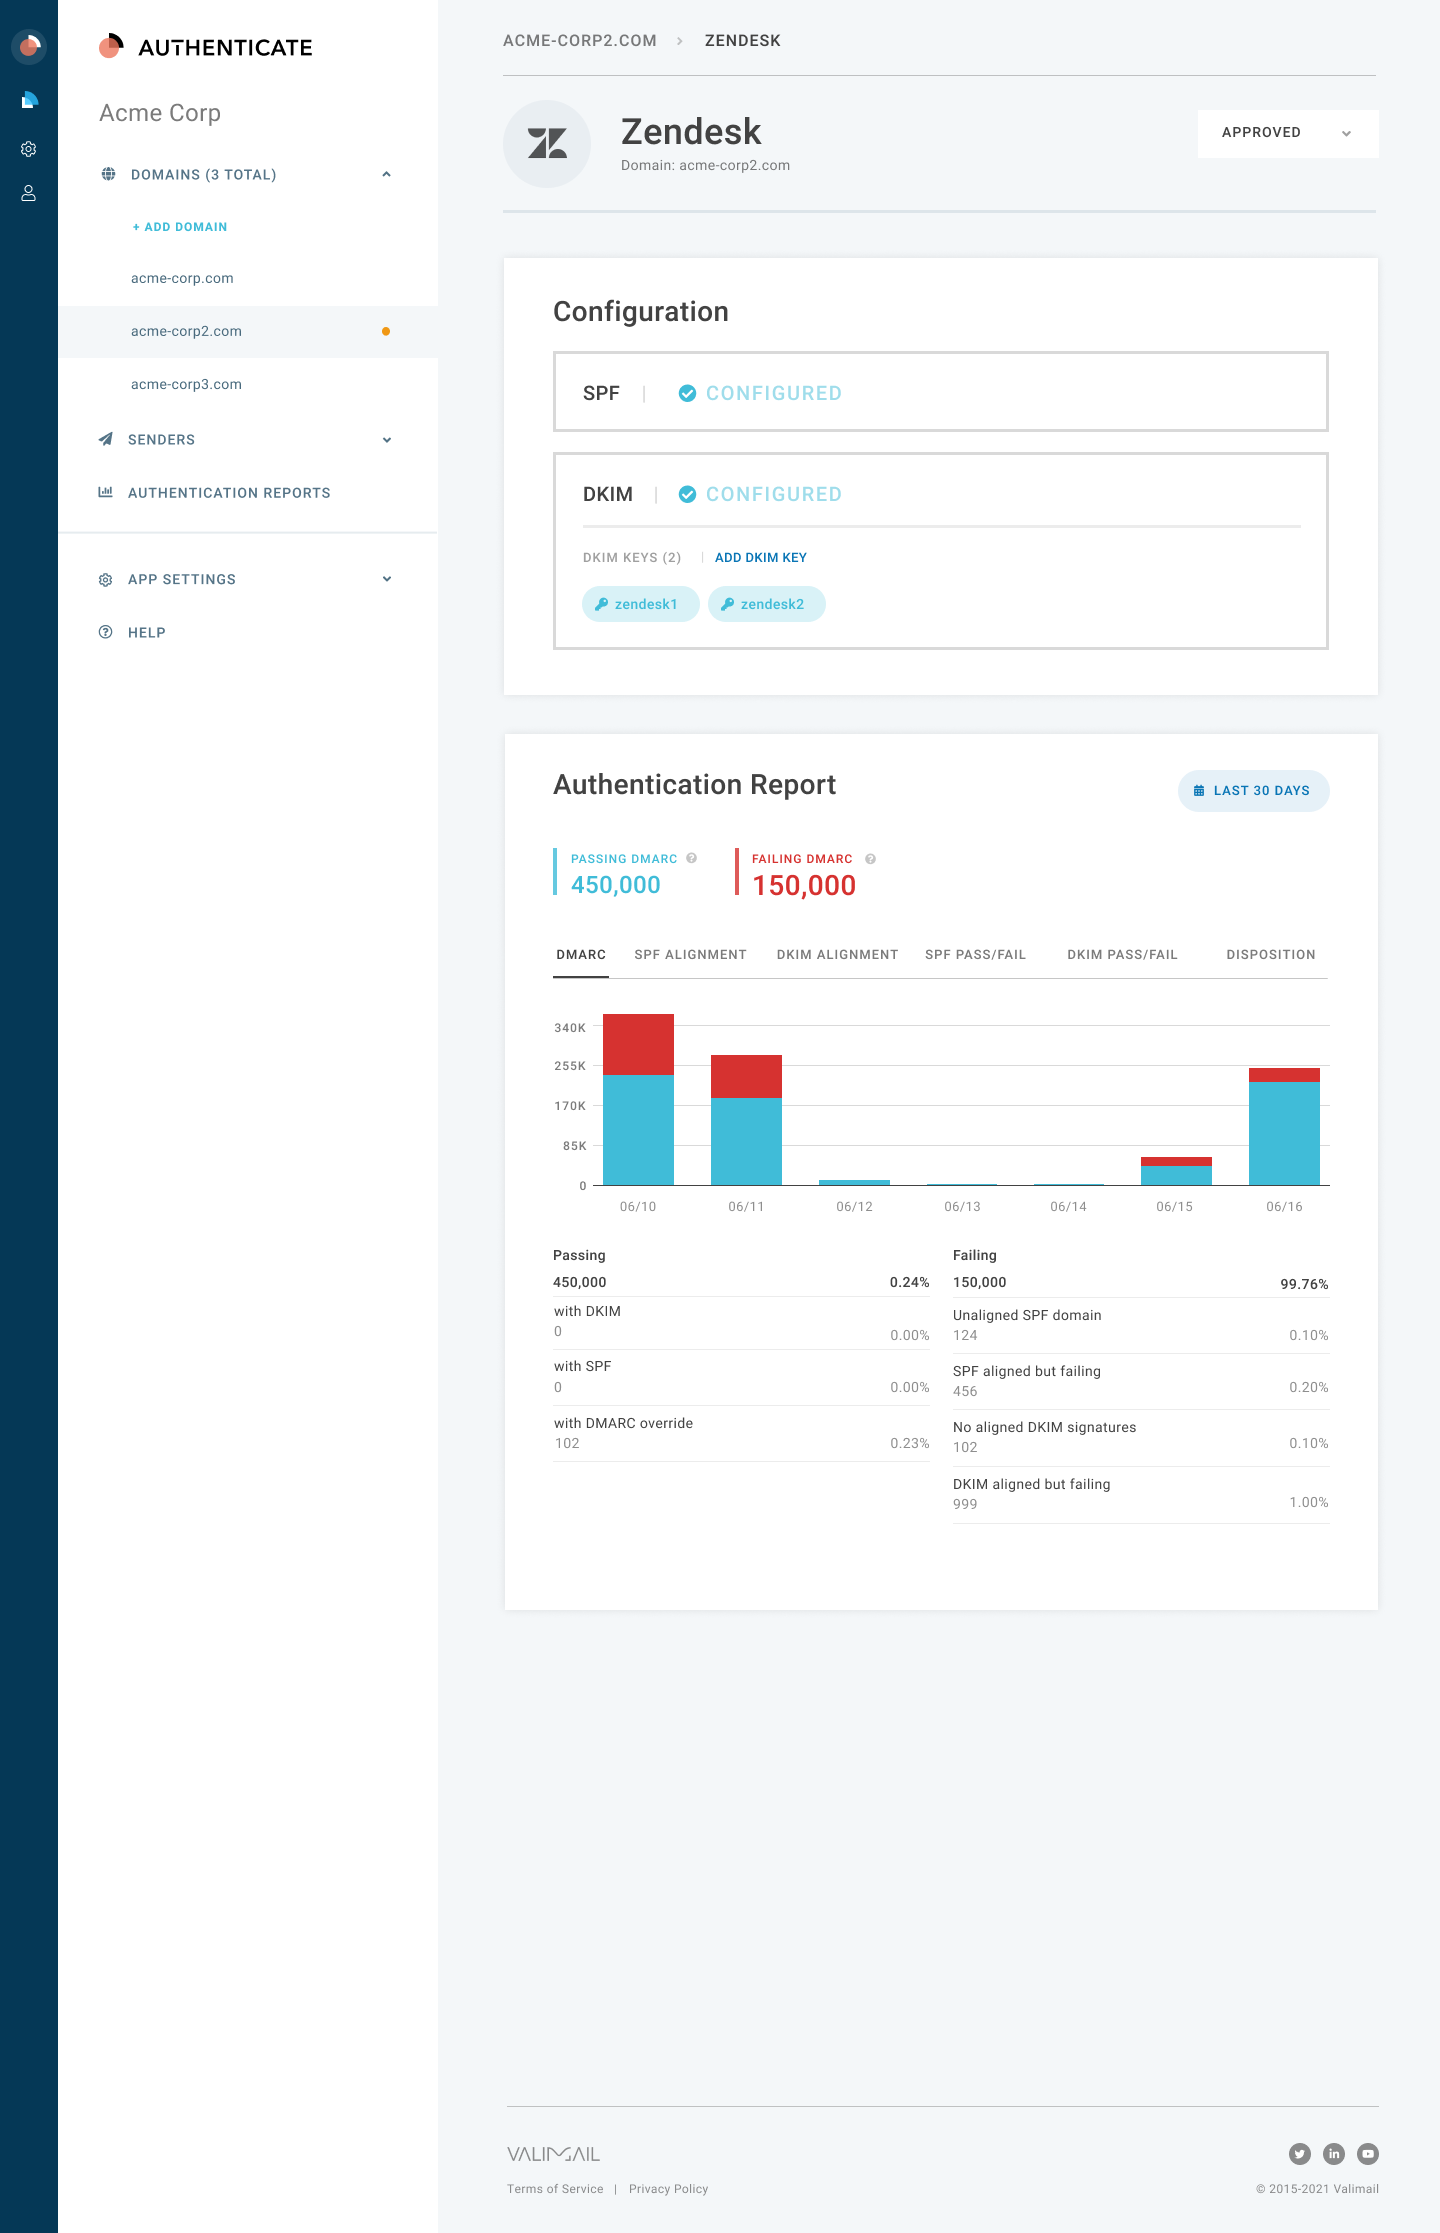Open Valimail LinkedIn page
1440x2233 pixels.
pyautogui.click(x=1334, y=2154)
